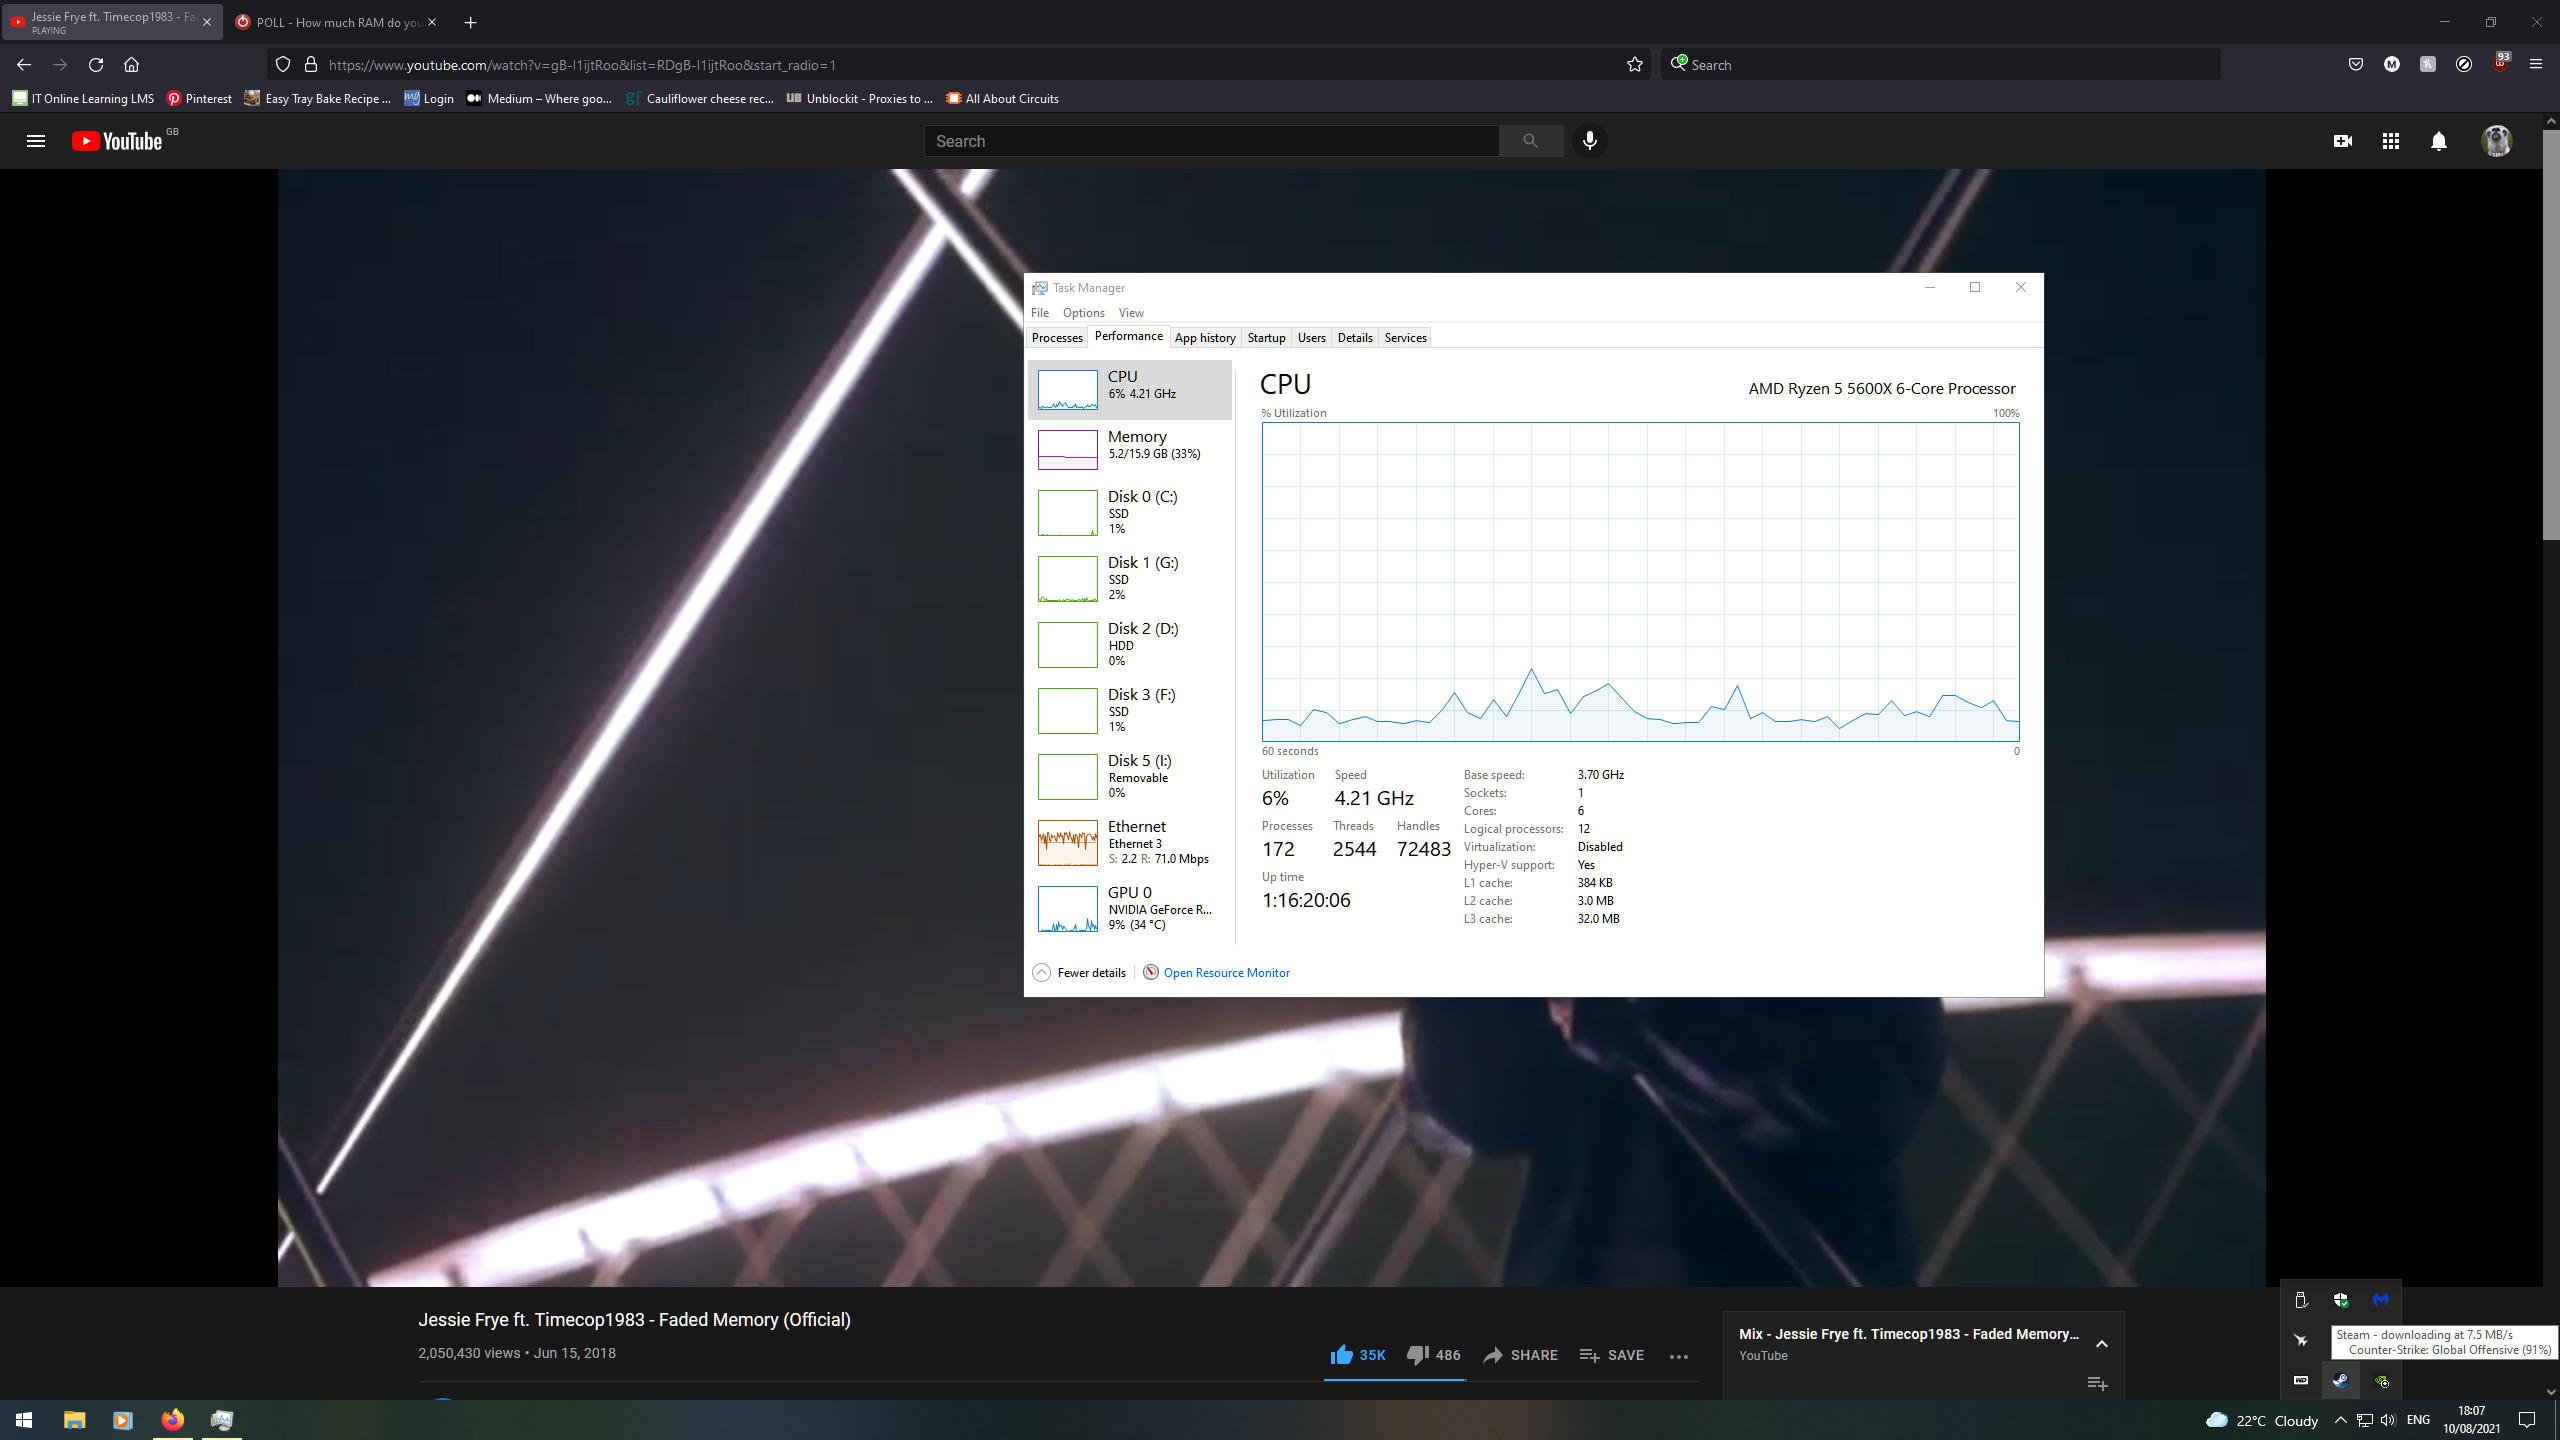Open the Users tab in Task Manager
This screenshot has width=2560, height=1440.
point(1311,338)
